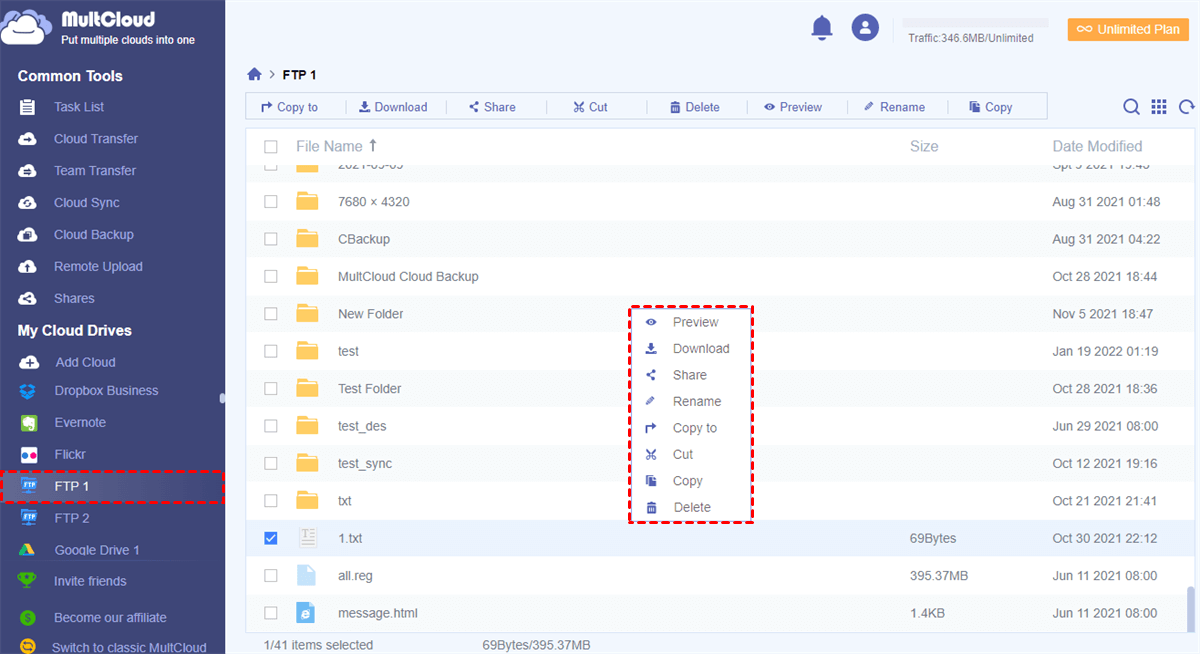Click Invite friends trophy item
Viewport: 1200px width, 654px height.
[90, 581]
